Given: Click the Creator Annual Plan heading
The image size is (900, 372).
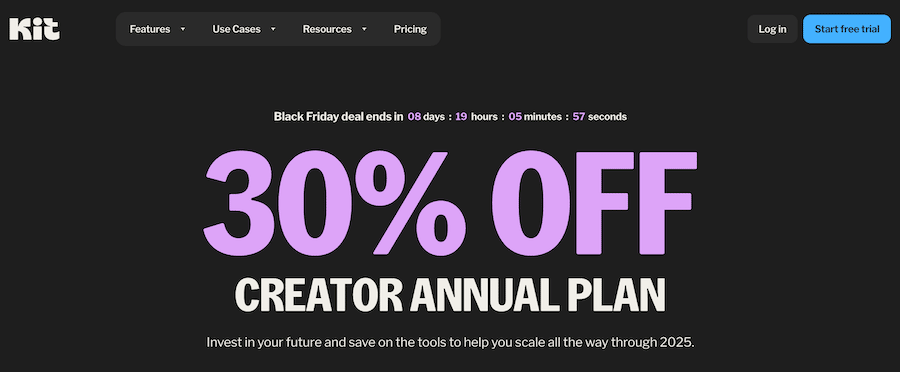Looking at the screenshot, I should pos(450,295).
